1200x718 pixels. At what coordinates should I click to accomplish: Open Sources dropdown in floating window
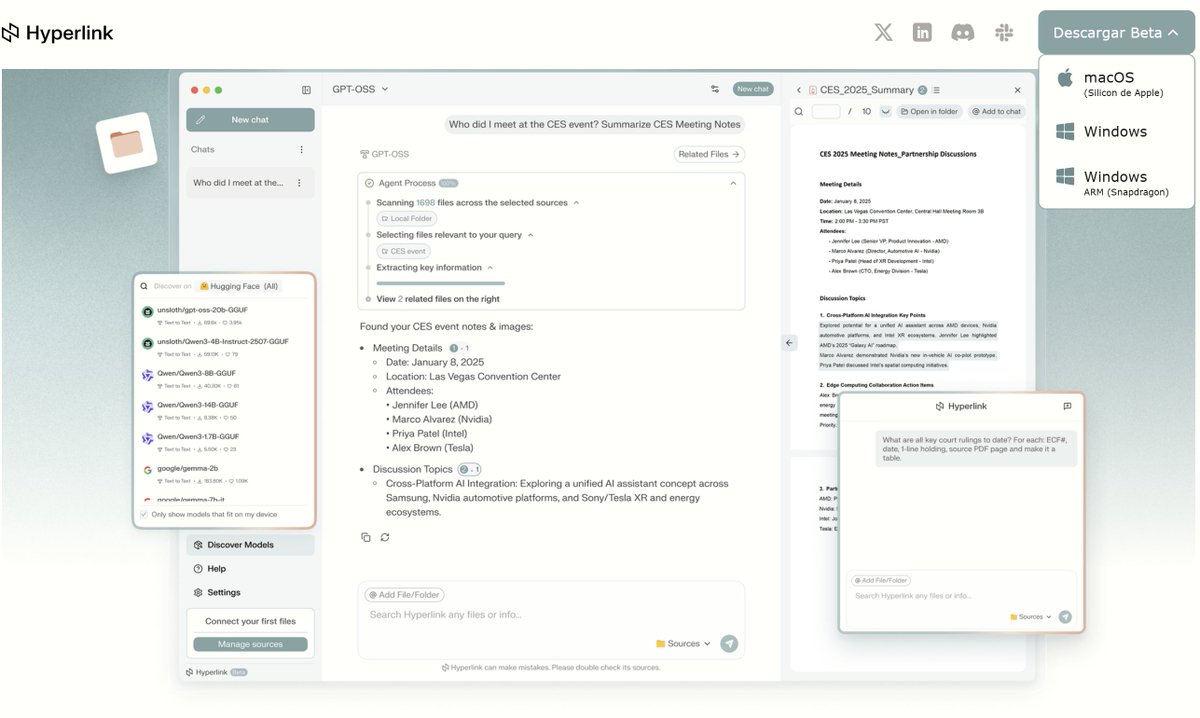pyautogui.click(x=1031, y=617)
